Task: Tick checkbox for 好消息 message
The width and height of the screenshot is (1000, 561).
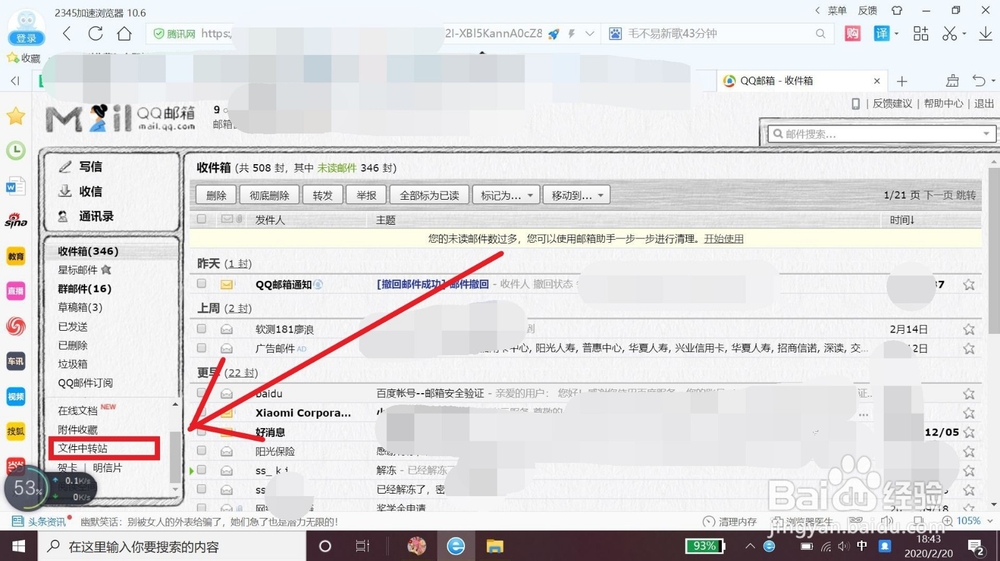Action: [x=202, y=432]
